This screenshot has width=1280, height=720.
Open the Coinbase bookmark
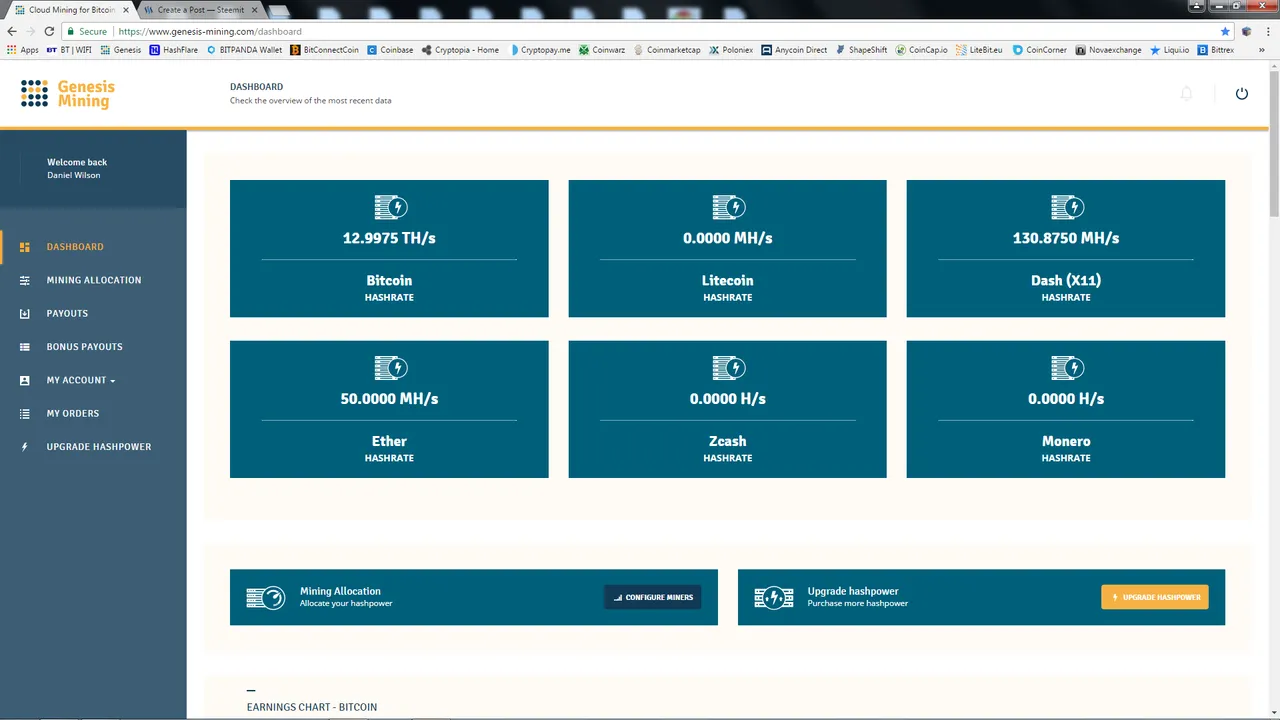click(390, 50)
